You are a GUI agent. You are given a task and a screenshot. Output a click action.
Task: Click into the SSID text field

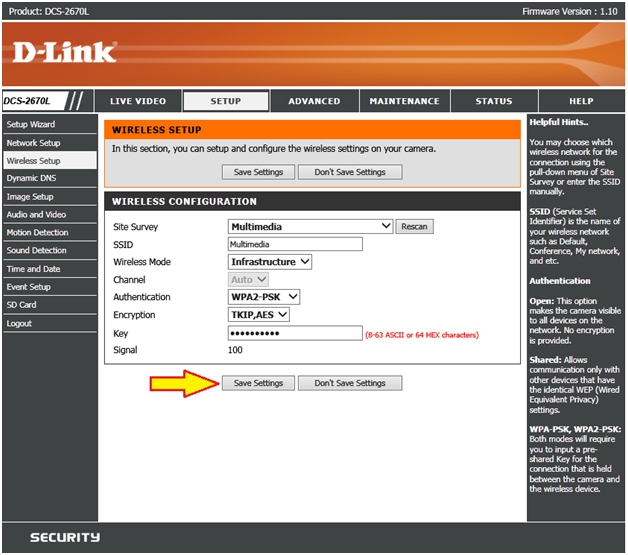[295, 244]
